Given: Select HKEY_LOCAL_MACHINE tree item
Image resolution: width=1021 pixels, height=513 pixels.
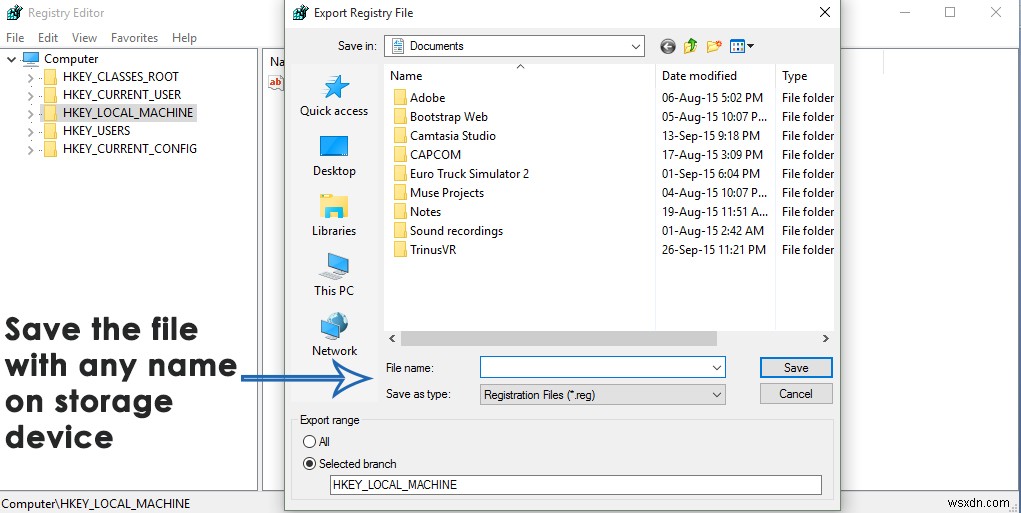Looking at the screenshot, I should [x=128, y=113].
